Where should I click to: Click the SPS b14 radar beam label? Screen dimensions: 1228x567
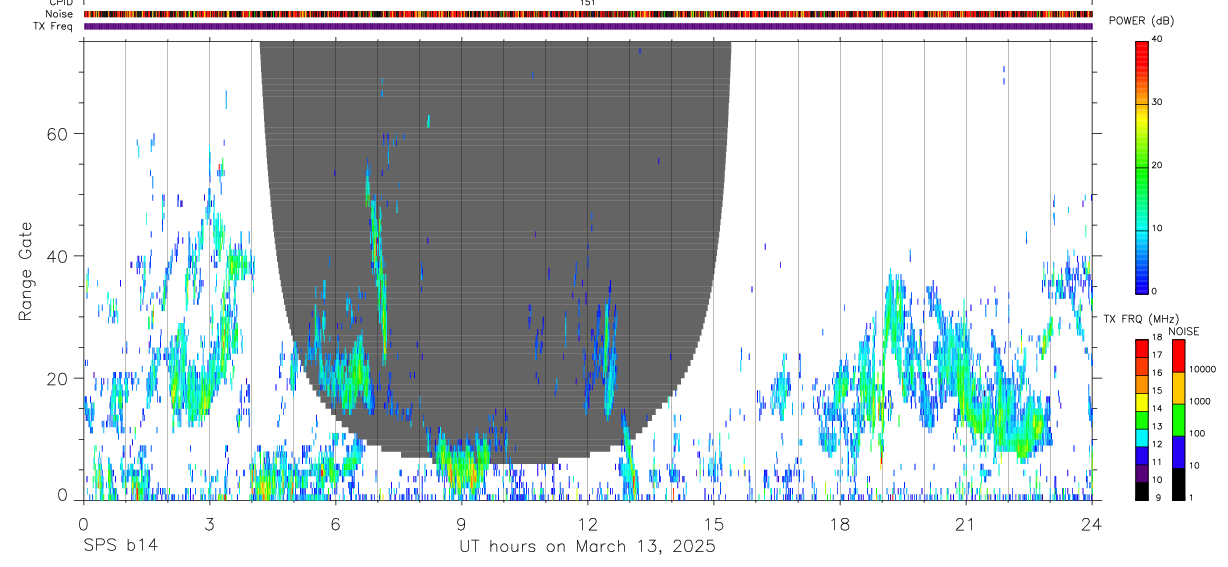coord(120,546)
